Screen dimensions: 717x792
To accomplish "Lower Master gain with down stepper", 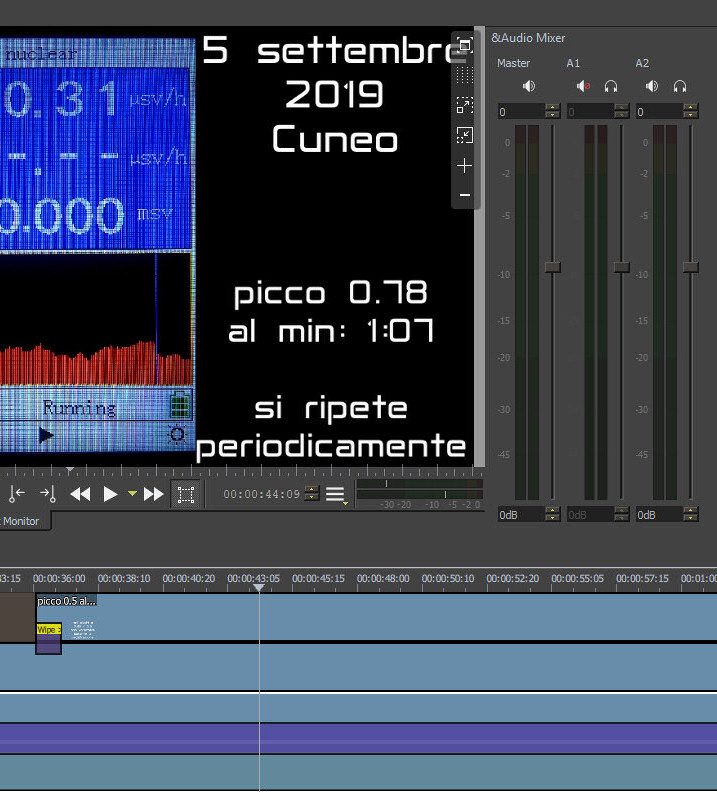I will (x=553, y=518).
